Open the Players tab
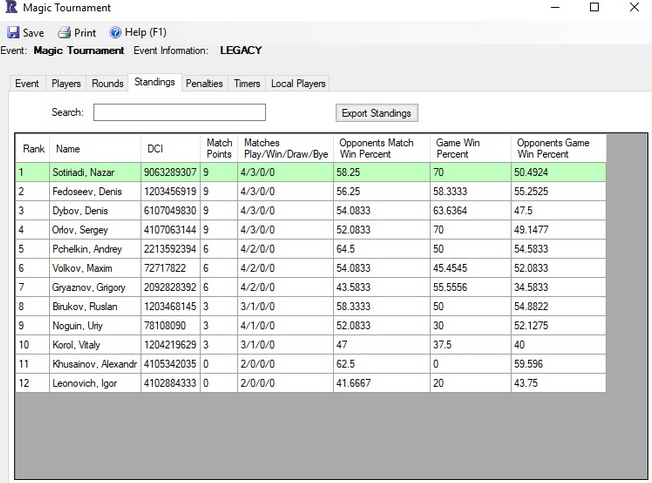652x483 pixels. pos(66,84)
